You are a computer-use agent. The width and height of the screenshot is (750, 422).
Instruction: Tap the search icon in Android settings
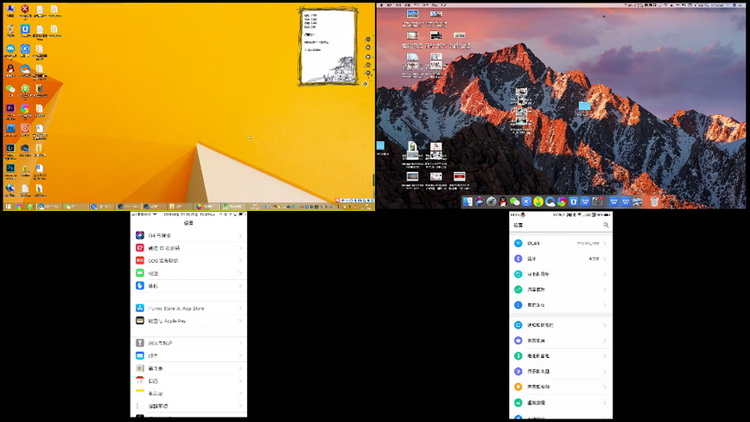(606, 226)
